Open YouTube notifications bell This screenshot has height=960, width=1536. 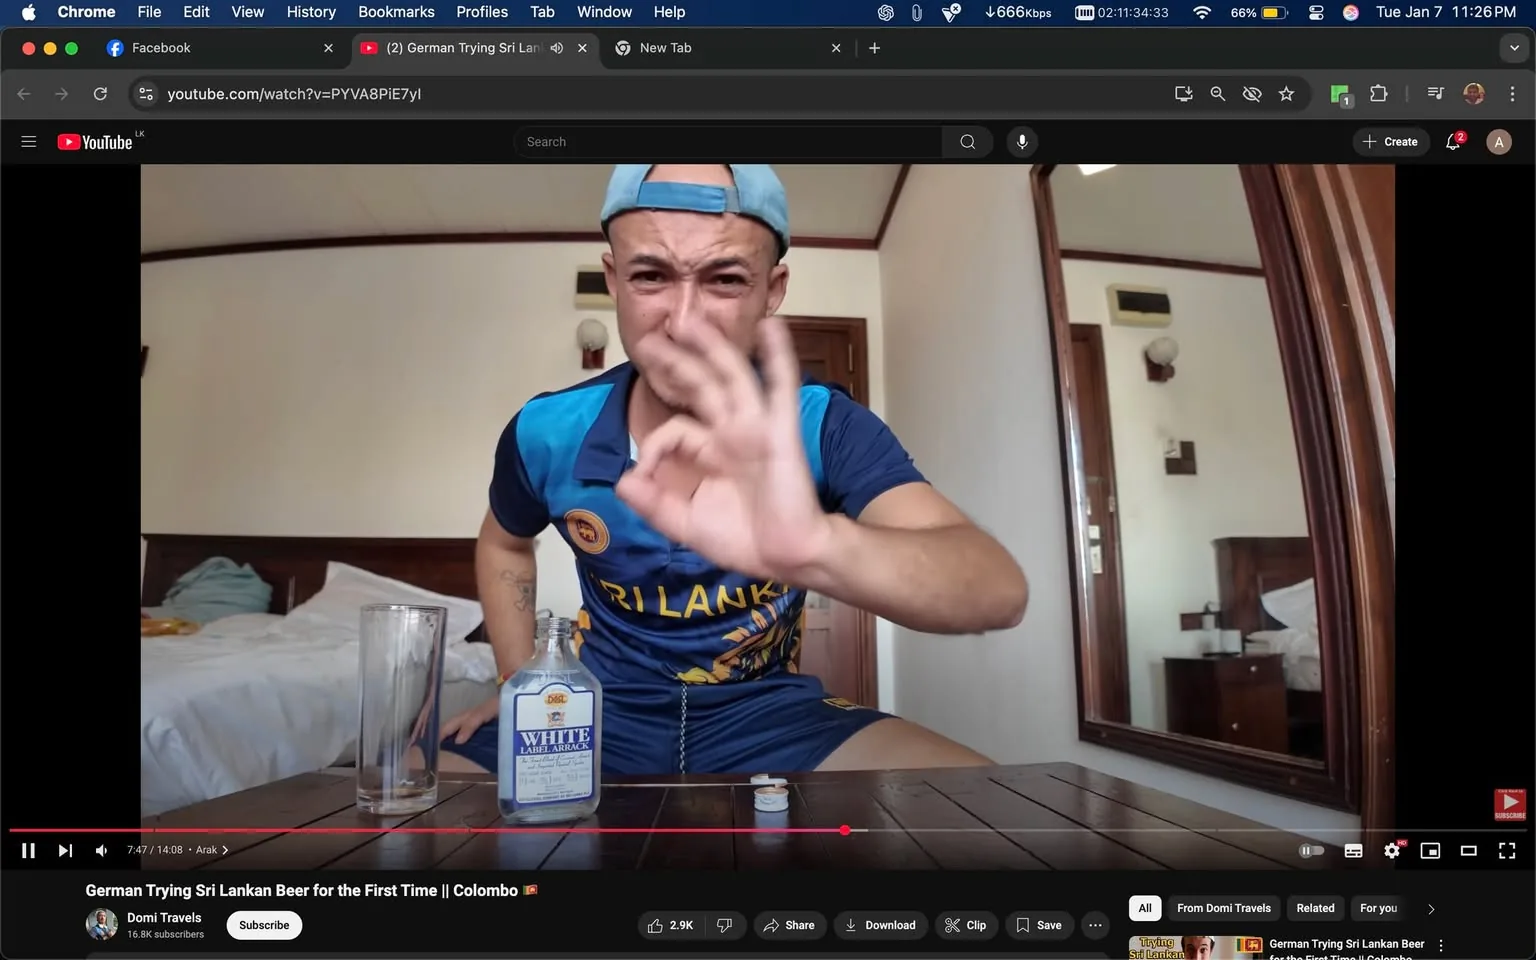(x=1452, y=141)
